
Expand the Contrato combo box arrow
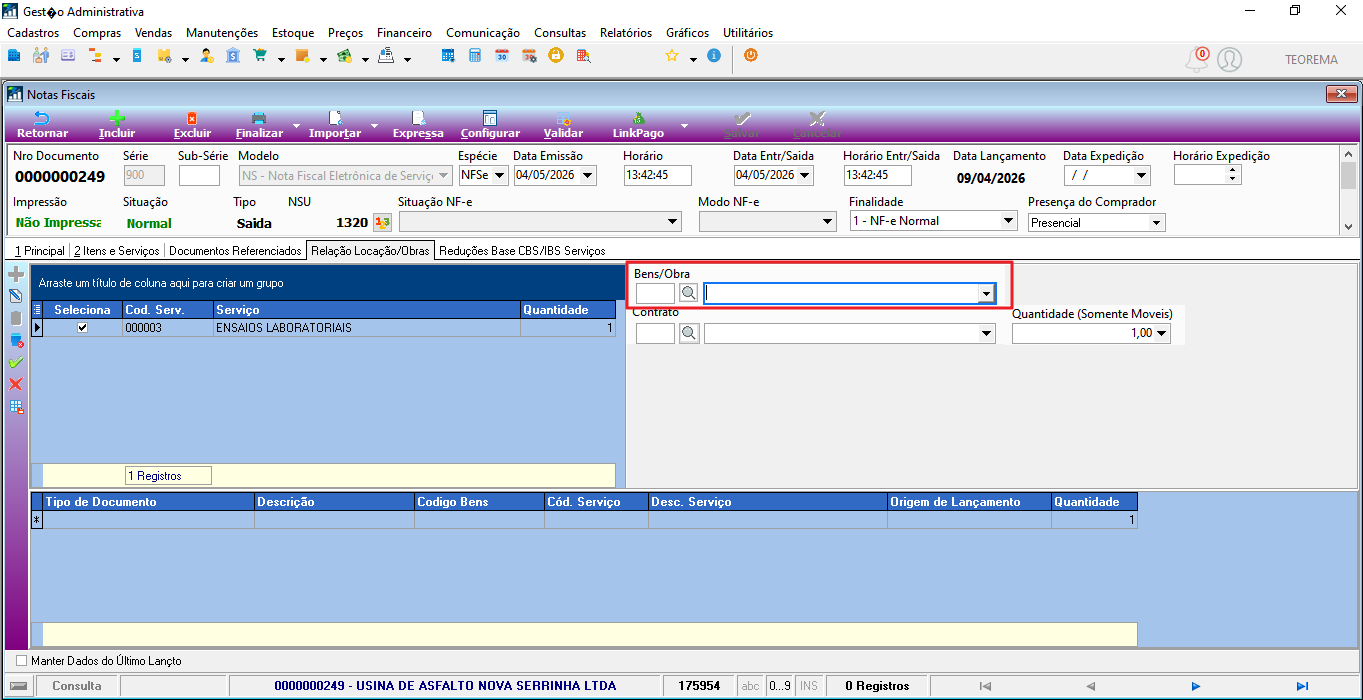tap(987, 334)
